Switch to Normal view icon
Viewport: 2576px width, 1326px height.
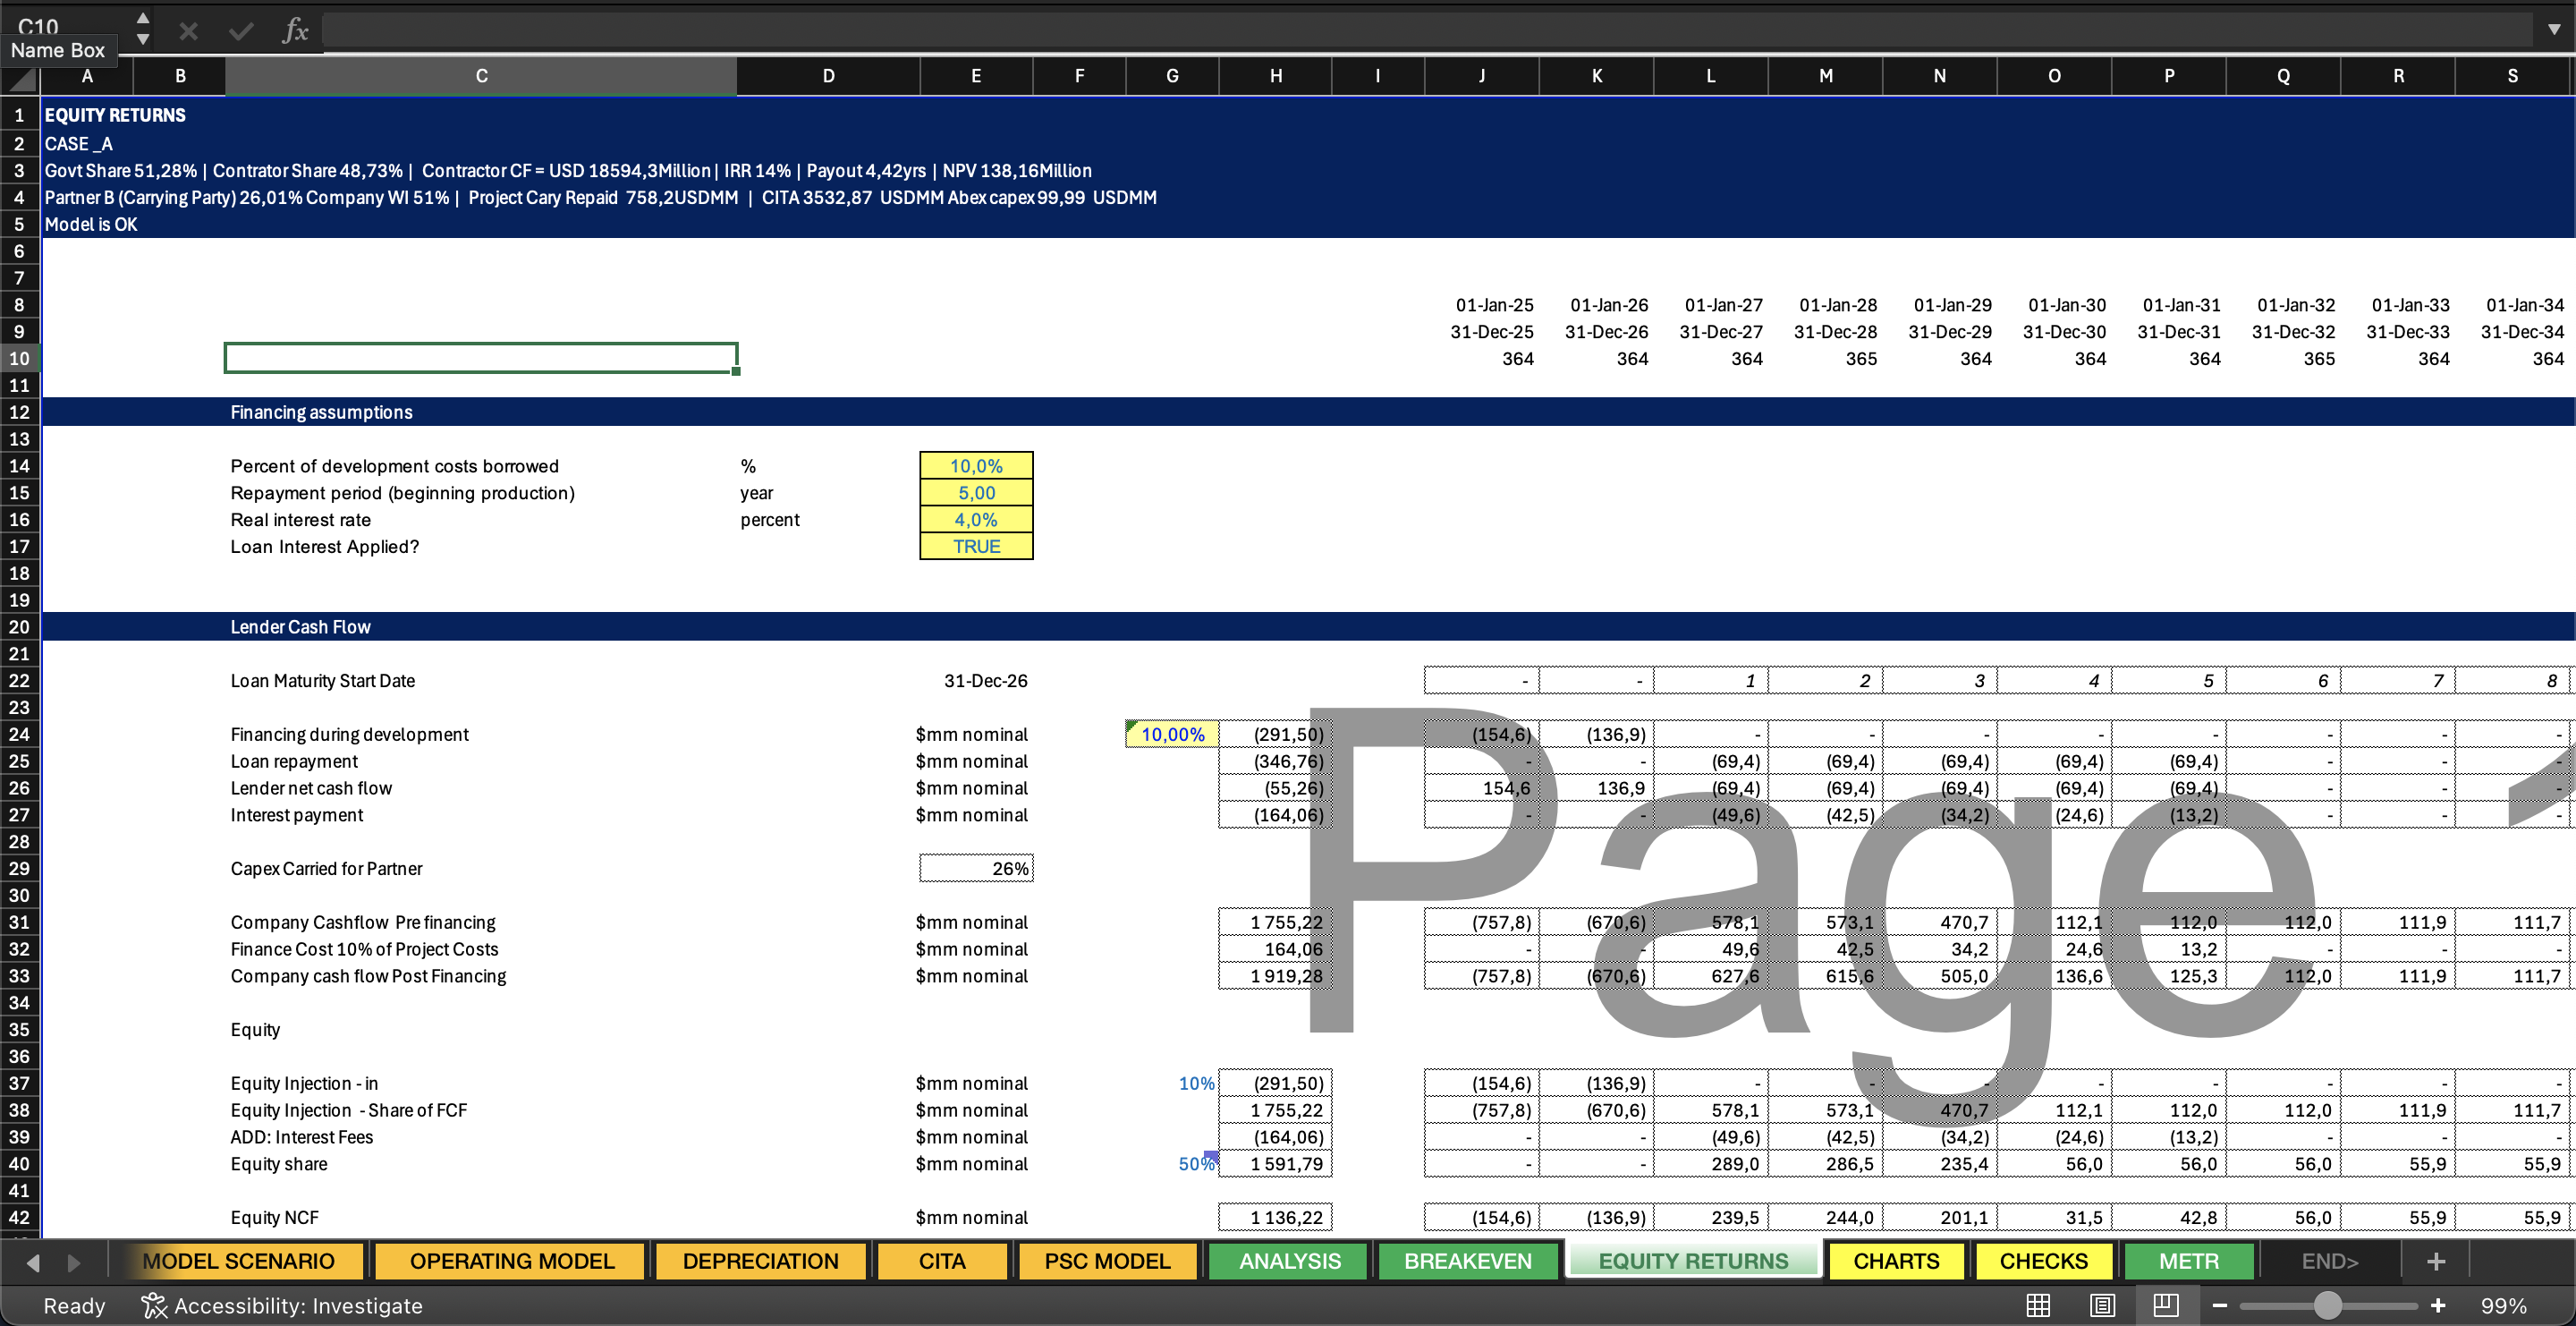click(2038, 1305)
